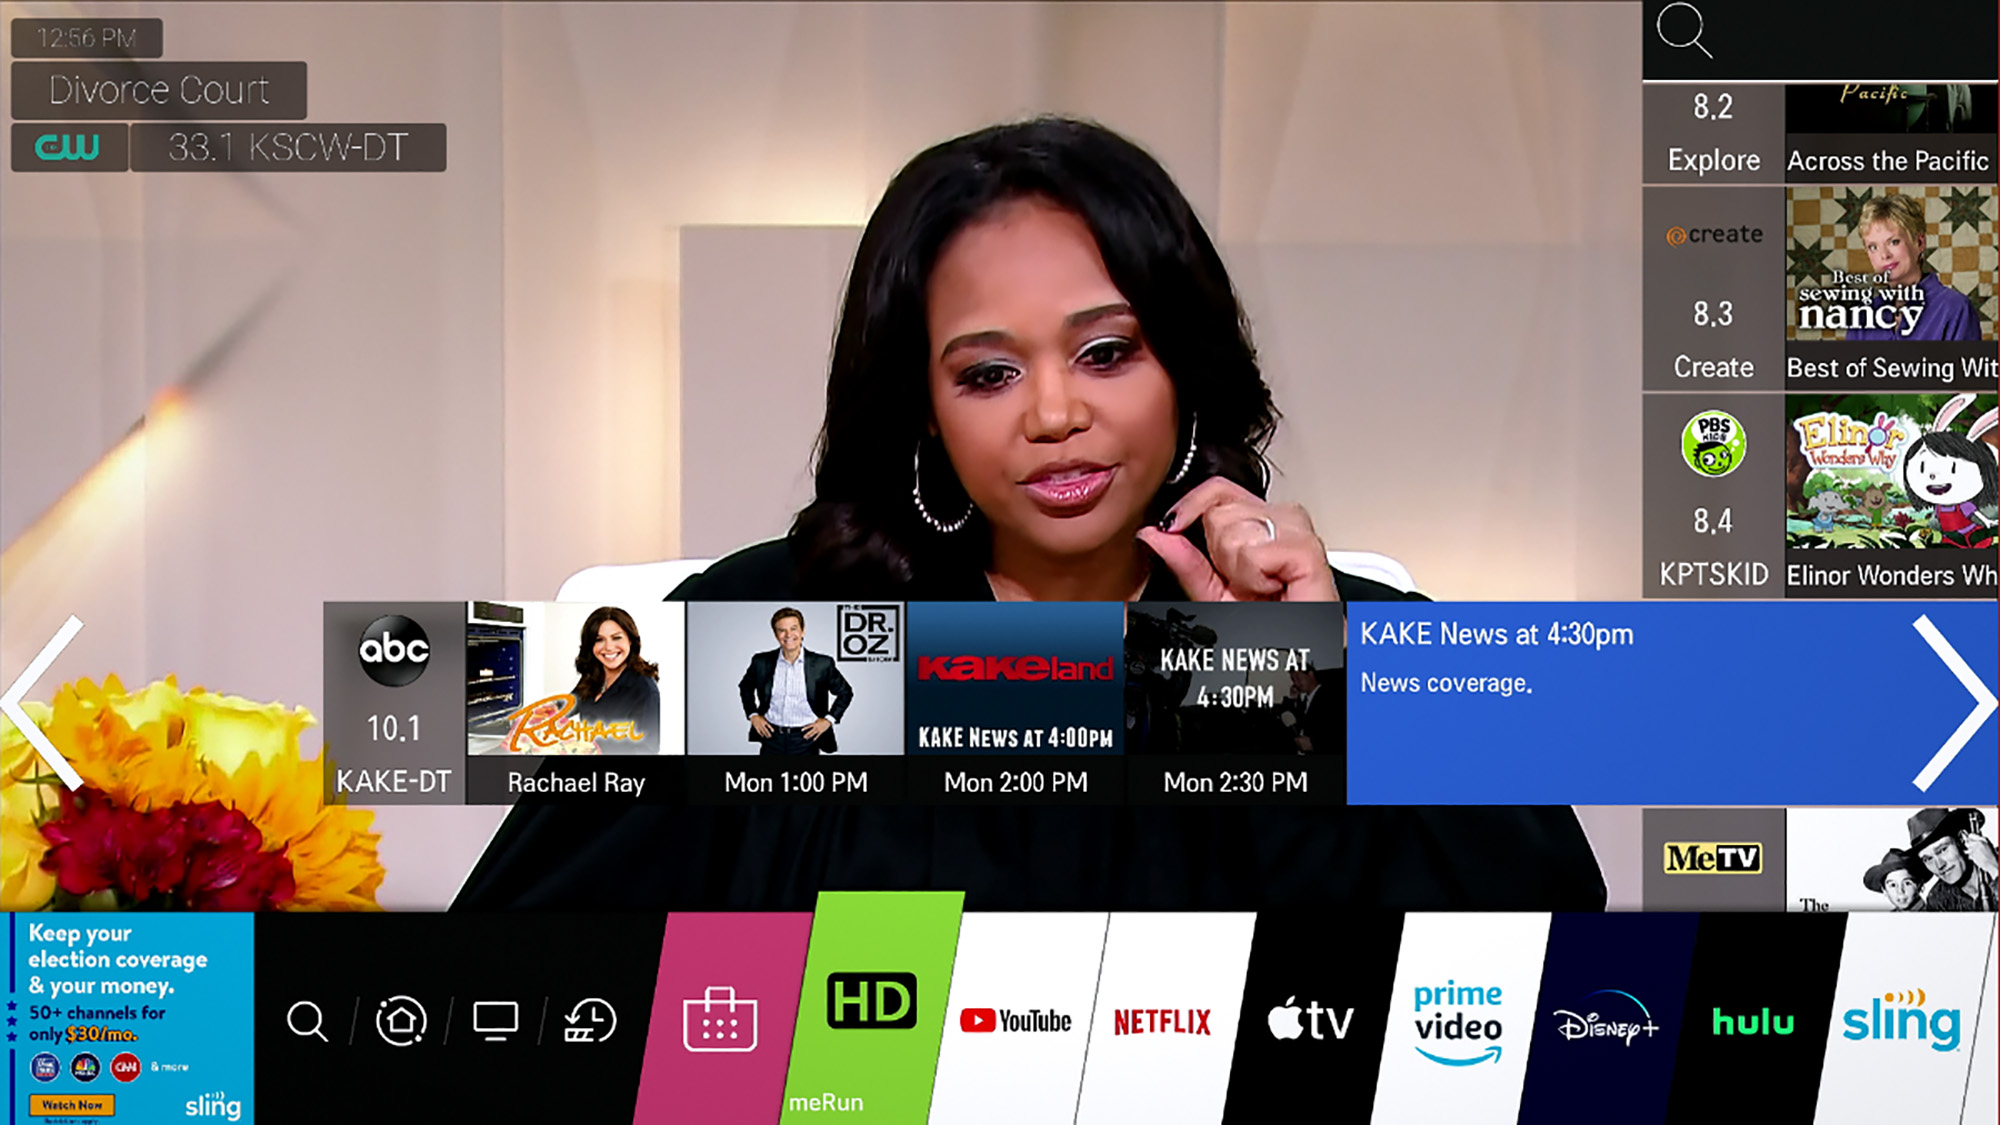Screen dimensions: 2000x1125
Task: Select Rachael Ray on Mon 1:00 PM
Action: (x=576, y=703)
